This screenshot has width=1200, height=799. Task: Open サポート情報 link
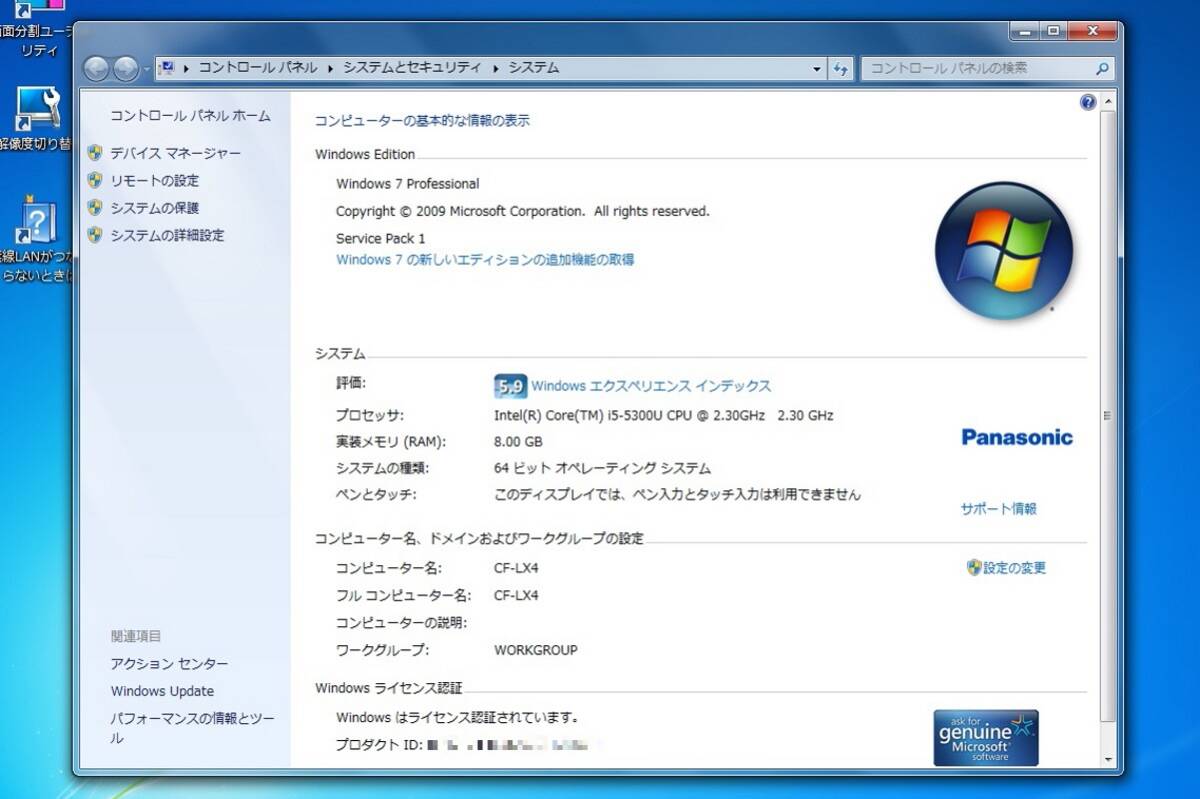[999, 509]
